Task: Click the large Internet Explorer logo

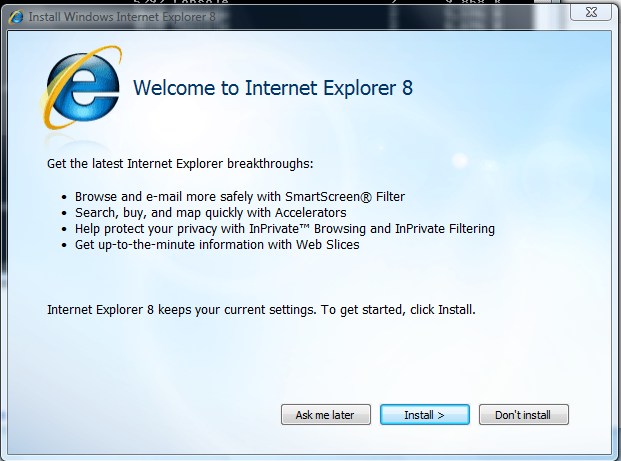Action: tap(82, 88)
